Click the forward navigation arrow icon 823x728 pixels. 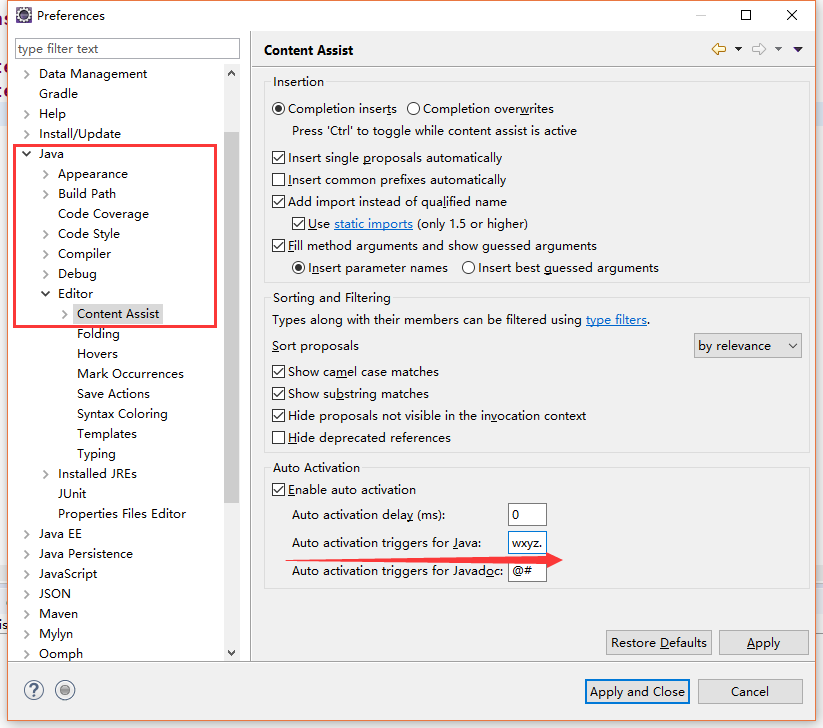pos(759,49)
